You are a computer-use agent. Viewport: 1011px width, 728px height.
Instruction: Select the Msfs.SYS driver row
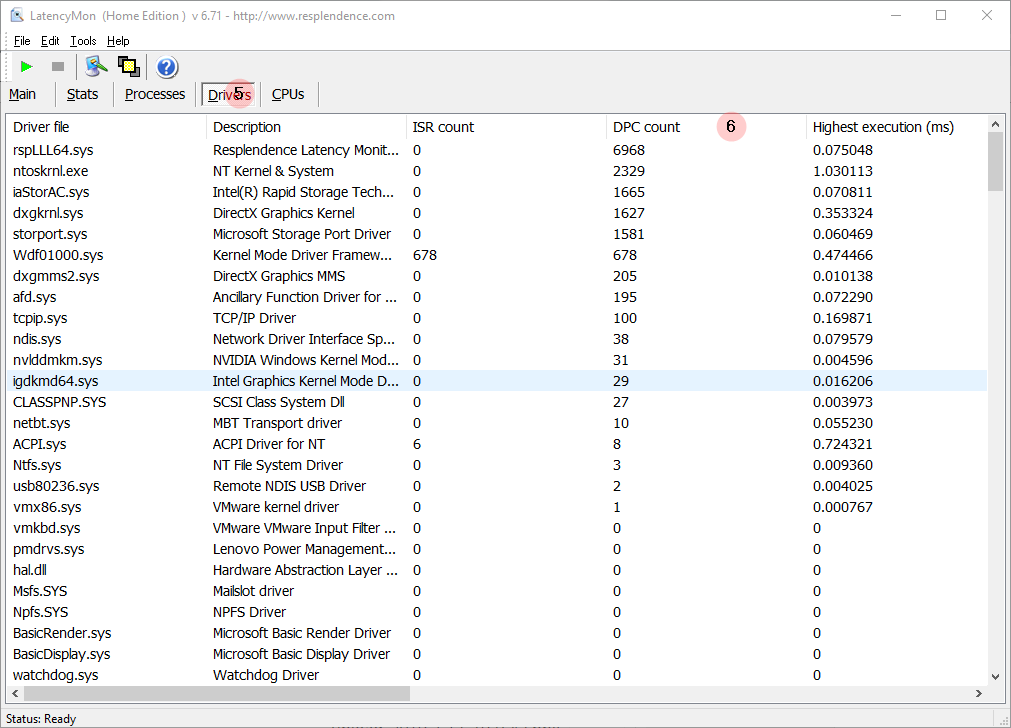496,591
